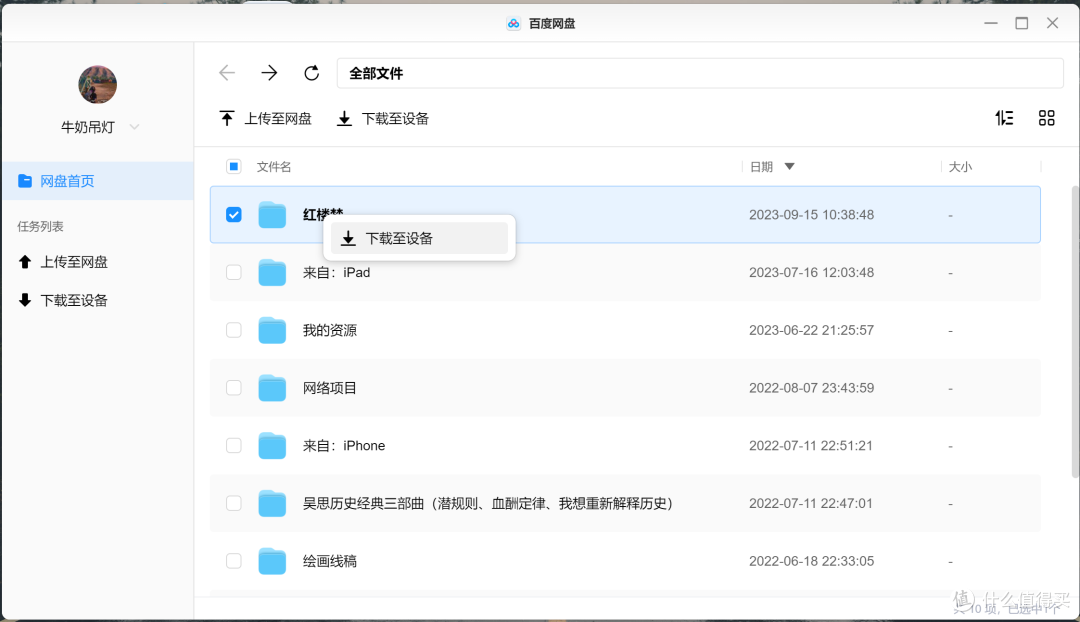Viewport: 1080px width, 622px height.
Task: Click the 下载至设备 toolbar button
Action: [382, 118]
